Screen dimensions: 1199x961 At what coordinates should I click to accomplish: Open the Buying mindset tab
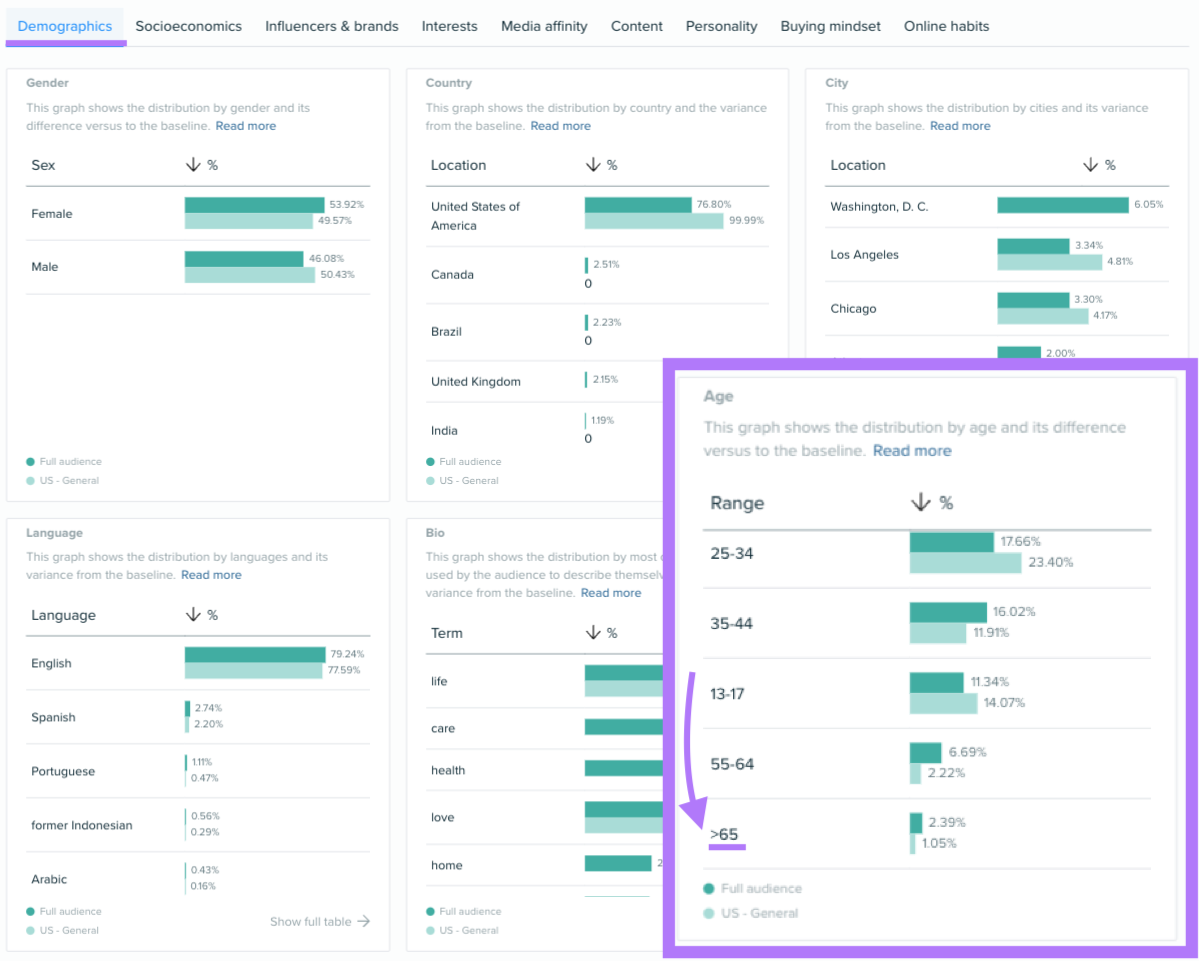[830, 26]
